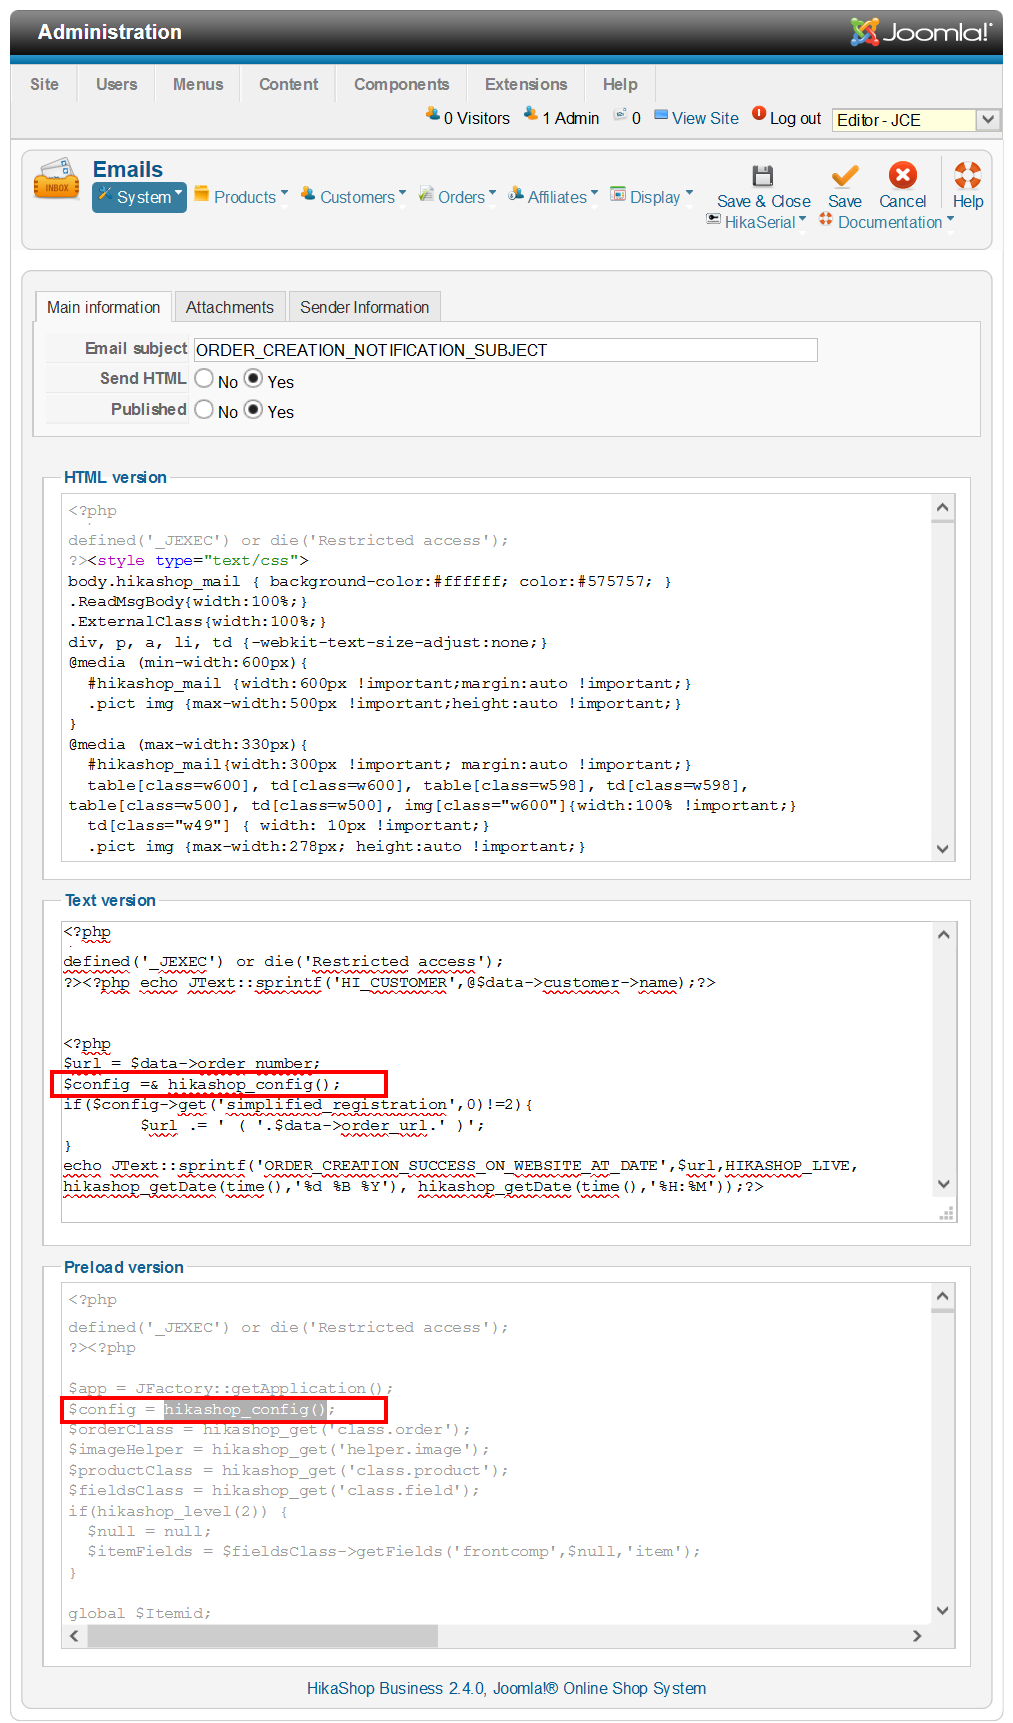Click inside the HTML version code editor
This screenshot has width=1013, height=1723.
pyautogui.click(x=496, y=677)
